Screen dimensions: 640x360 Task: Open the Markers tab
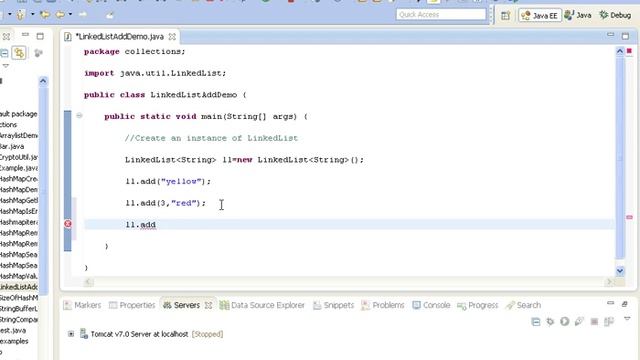point(82,305)
